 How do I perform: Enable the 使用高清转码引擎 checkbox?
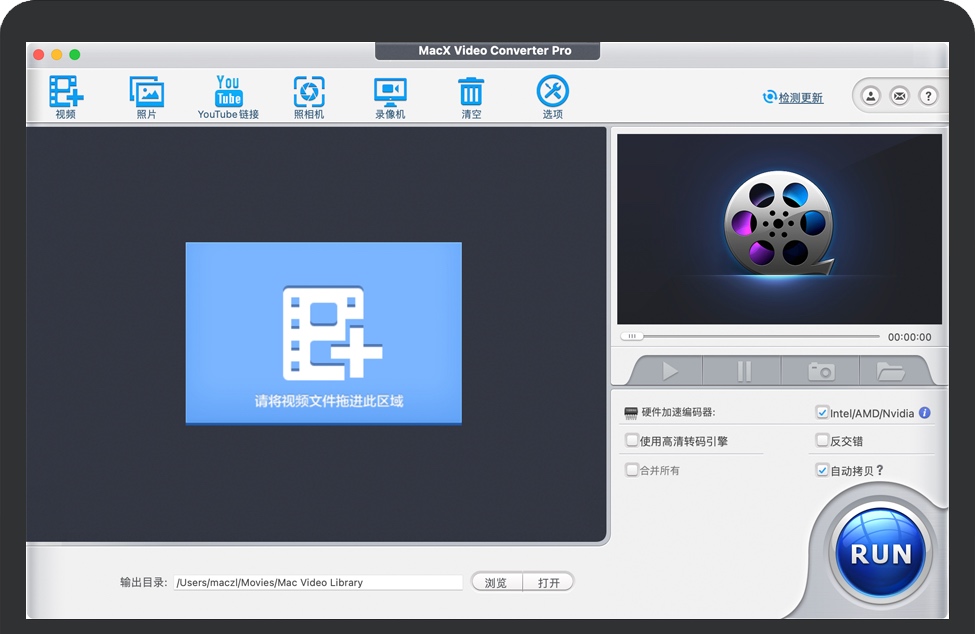[631, 440]
